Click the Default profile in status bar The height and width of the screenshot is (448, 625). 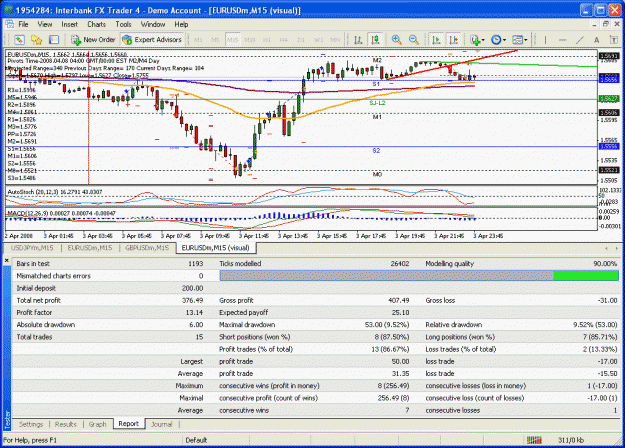coord(196,440)
